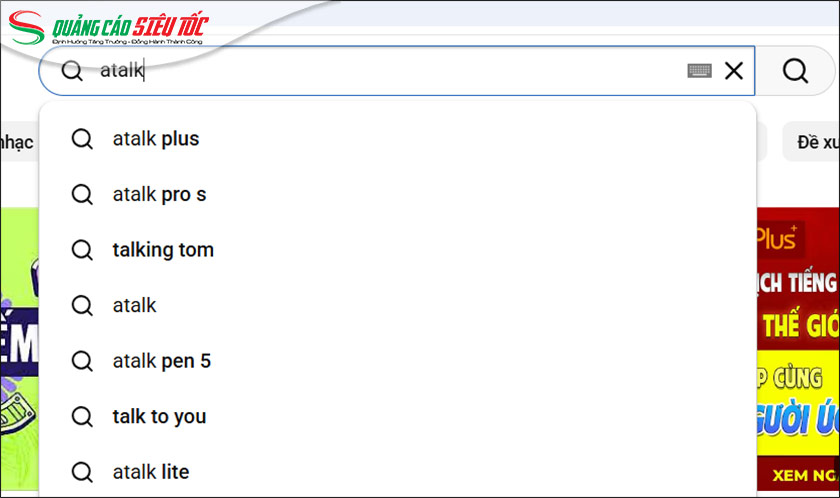Select the plain "atalk" suggestion

click(134, 305)
